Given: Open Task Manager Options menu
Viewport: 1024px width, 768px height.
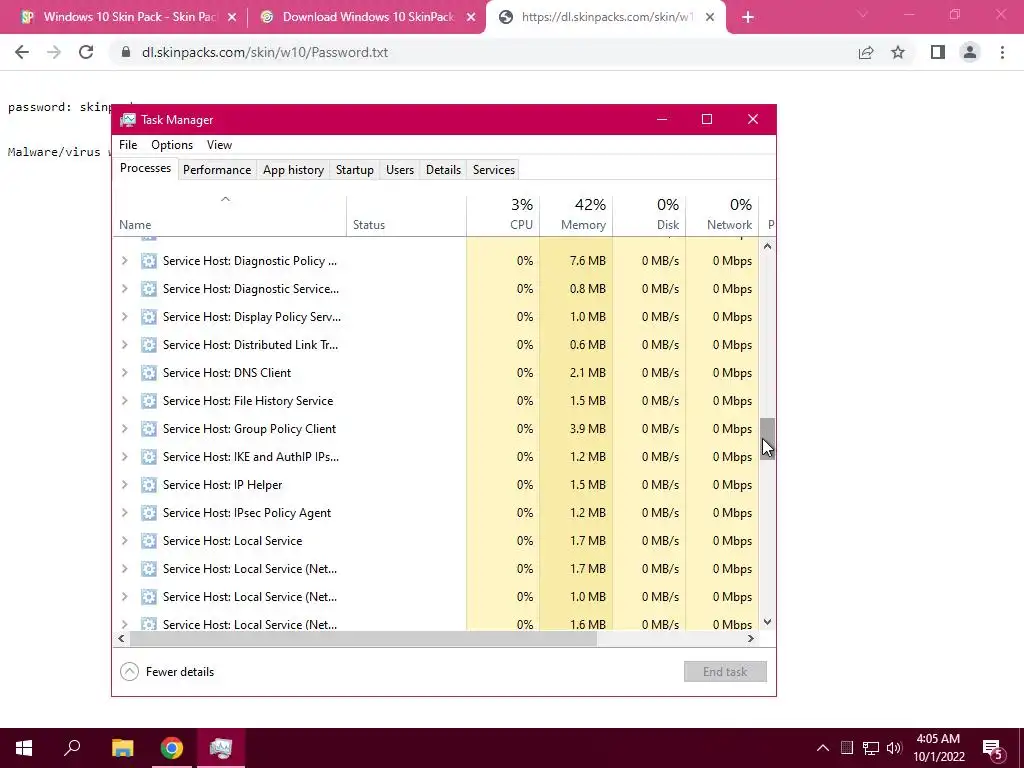Looking at the screenshot, I should point(172,145).
